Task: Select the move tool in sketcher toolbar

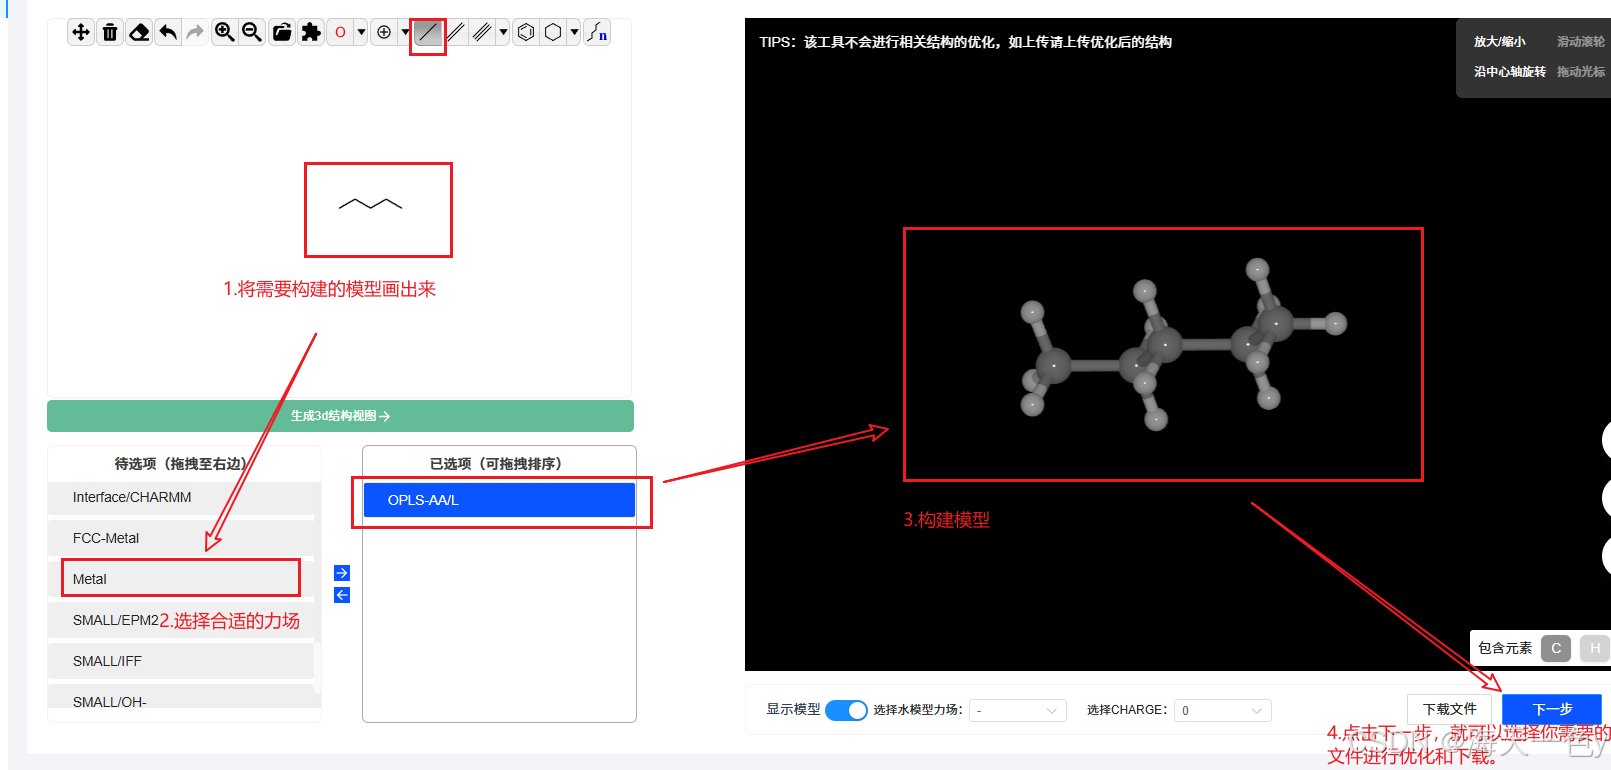Action: 81,32
